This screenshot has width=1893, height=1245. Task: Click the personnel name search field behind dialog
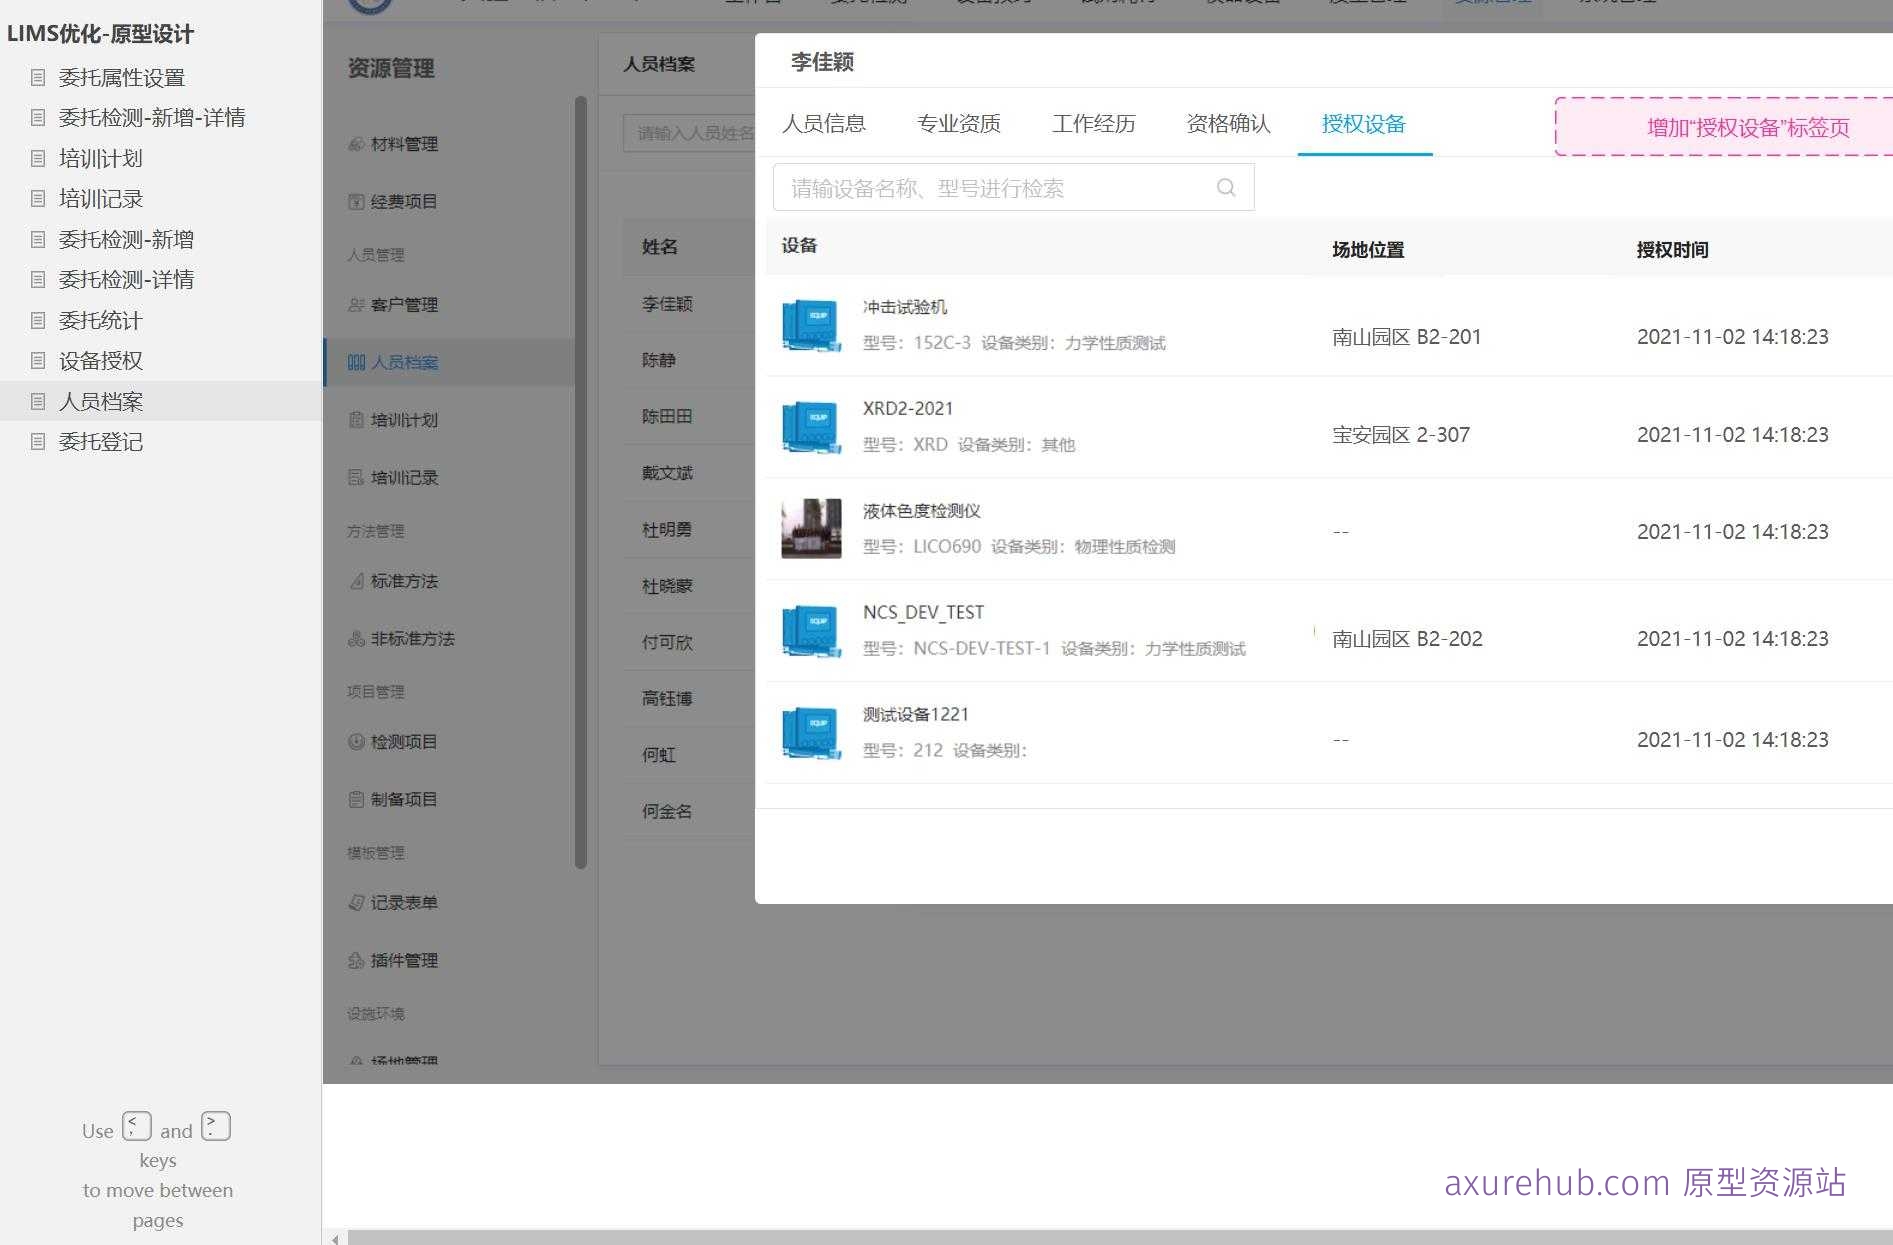pyautogui.click(x=689, y=133)
